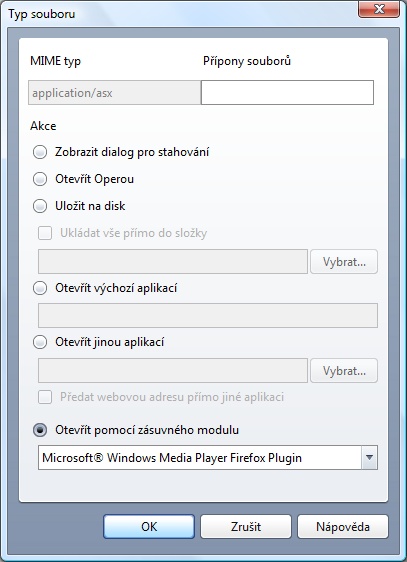Viewport: 407px width, 562px height.
Task: Click Vybrat button for other application
Action: coord(344,371)
